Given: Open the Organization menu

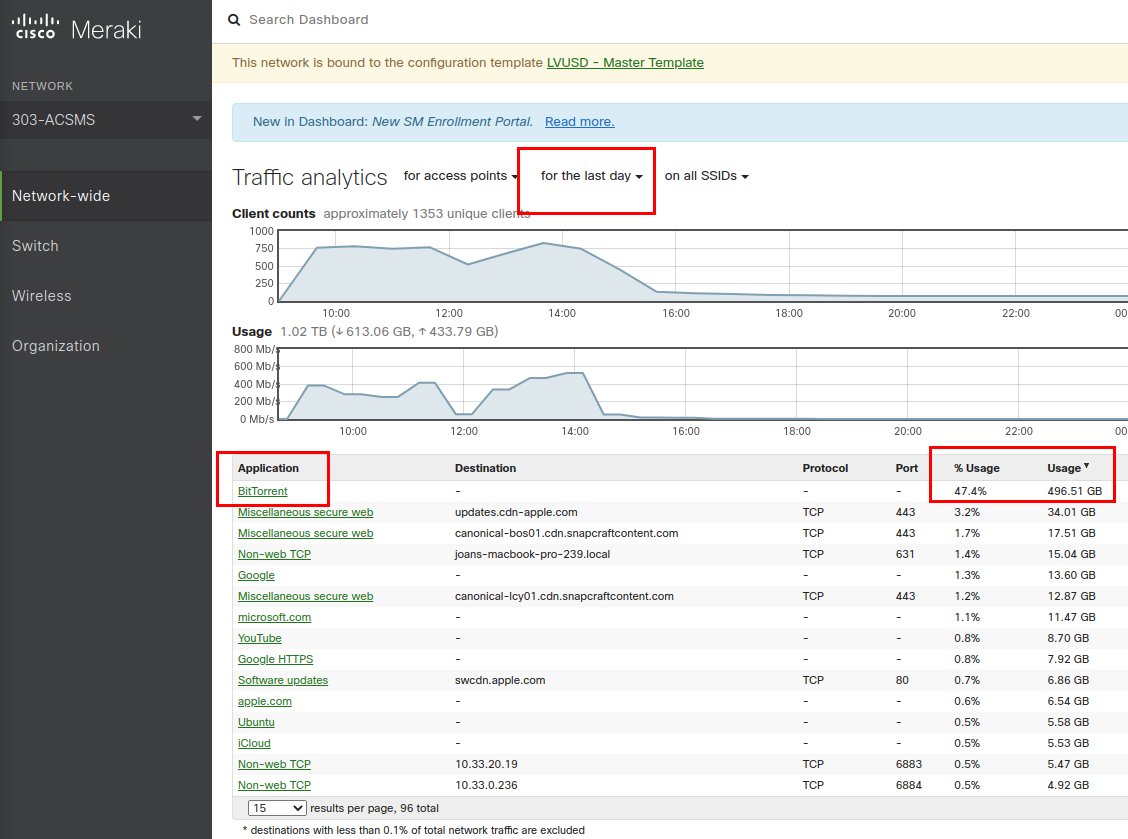Looking at the screenshot, I should click(x=55, y=346).
